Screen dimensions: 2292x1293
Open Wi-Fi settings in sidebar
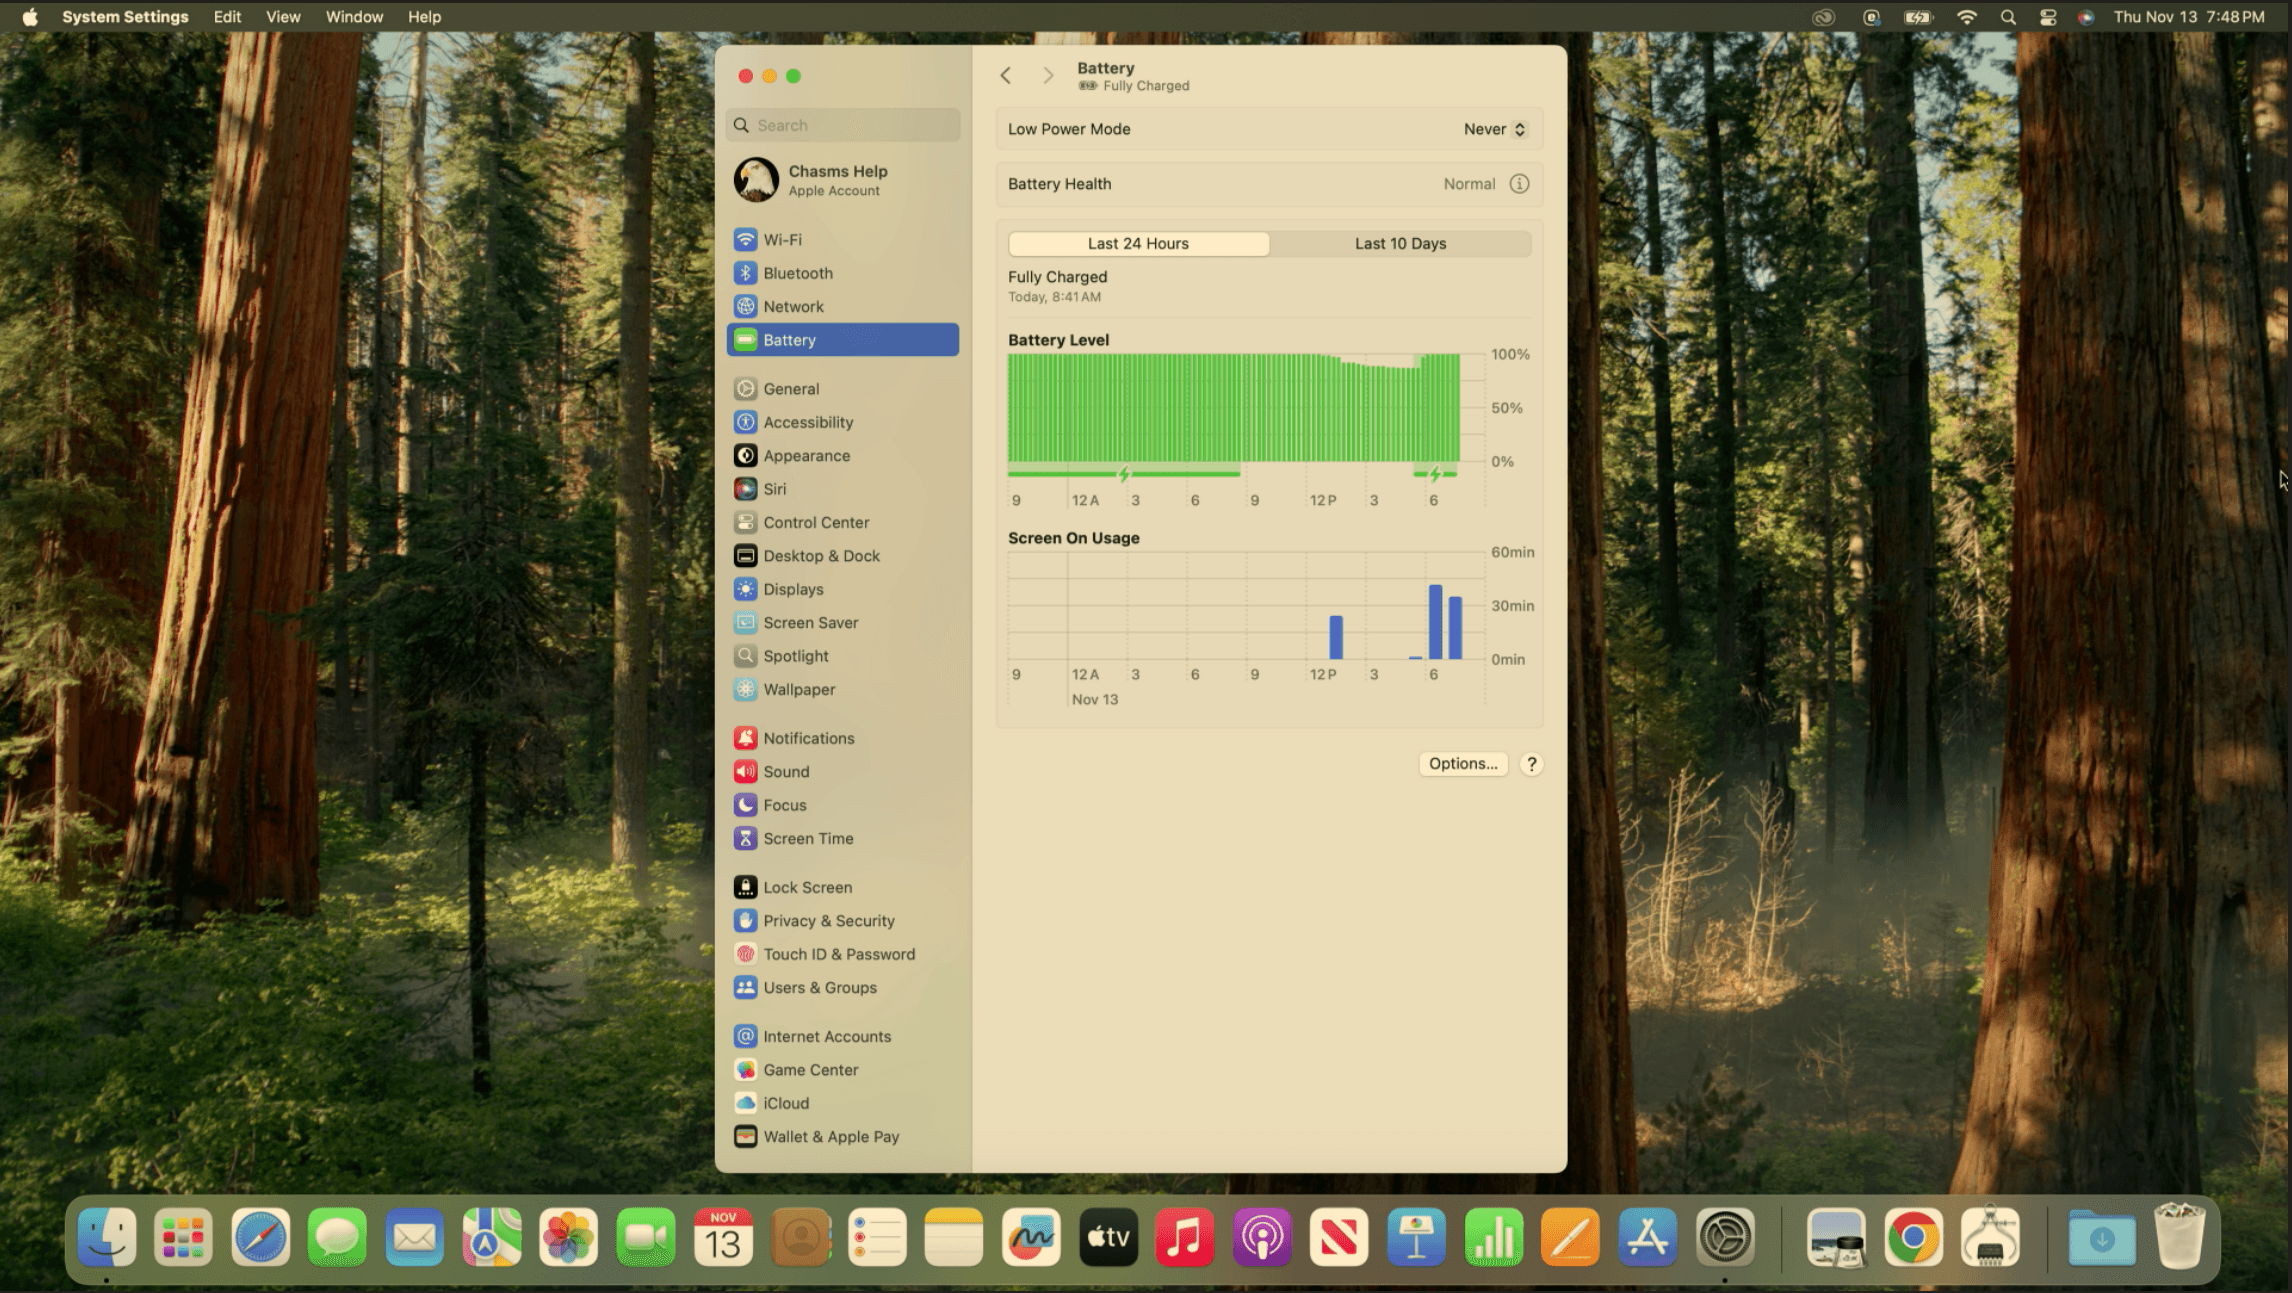point(782,240)
